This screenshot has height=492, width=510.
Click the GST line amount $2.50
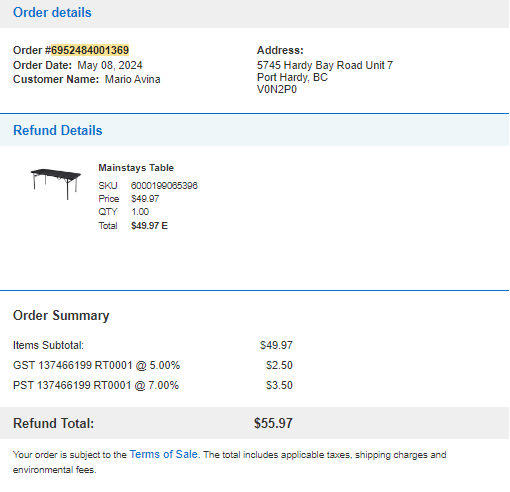point(279,365)
